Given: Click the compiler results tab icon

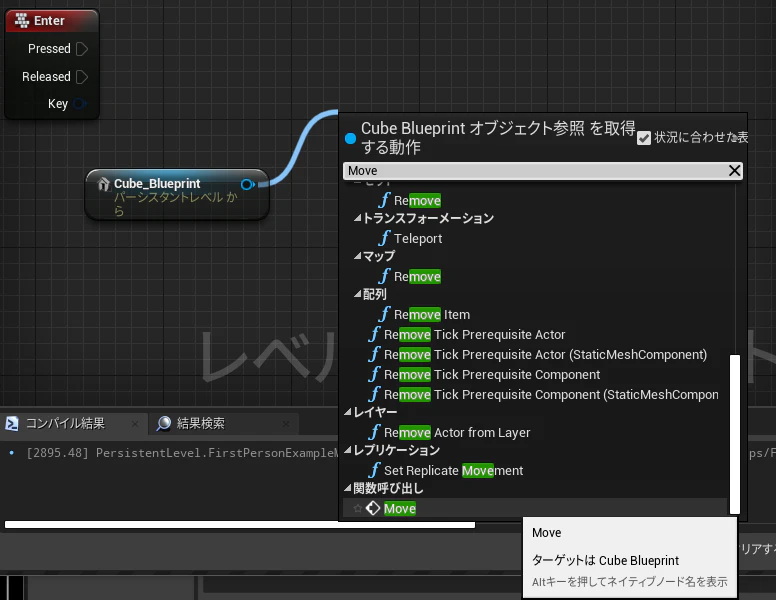Looking at the screenshot, I should click(x=12, y=424).
